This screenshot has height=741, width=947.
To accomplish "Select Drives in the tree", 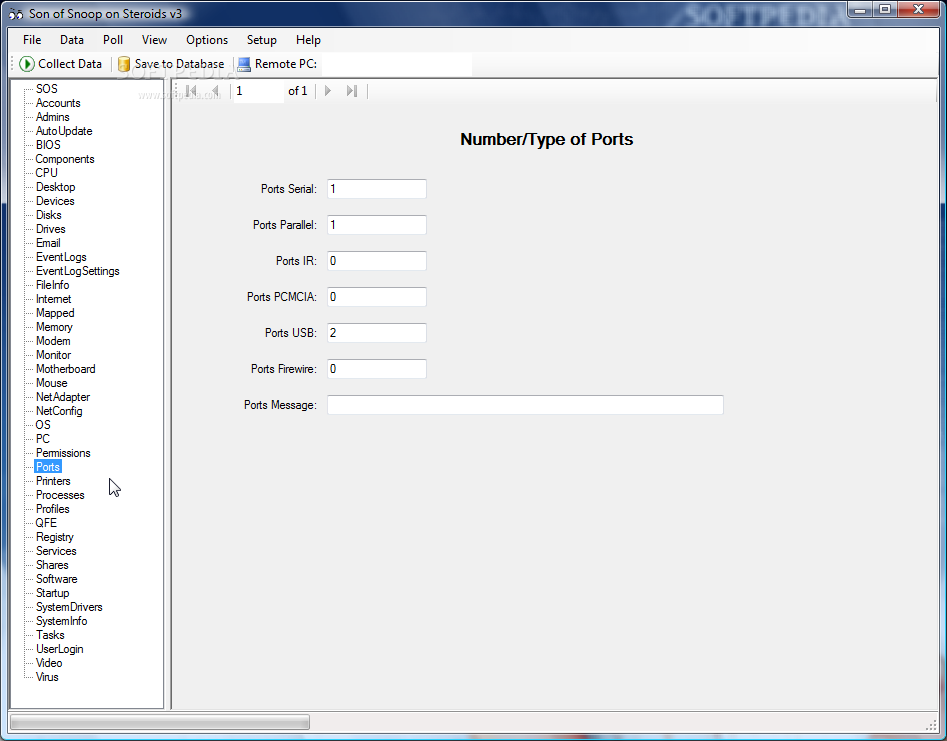I will (x=51, y=229).
